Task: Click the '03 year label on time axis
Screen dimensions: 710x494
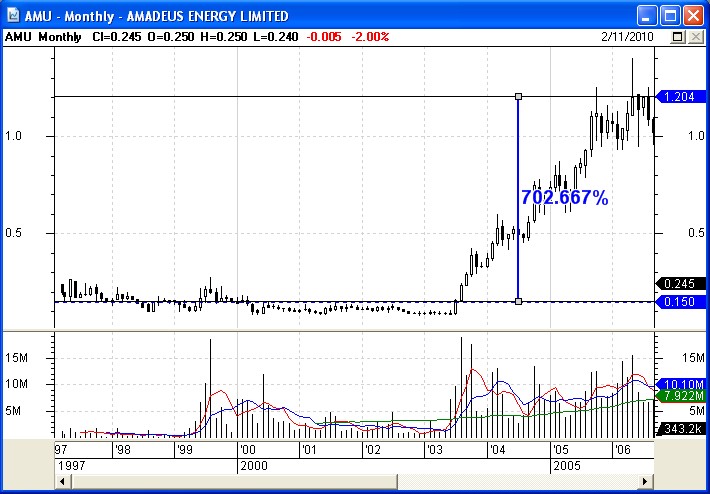Action: [434, 450]
